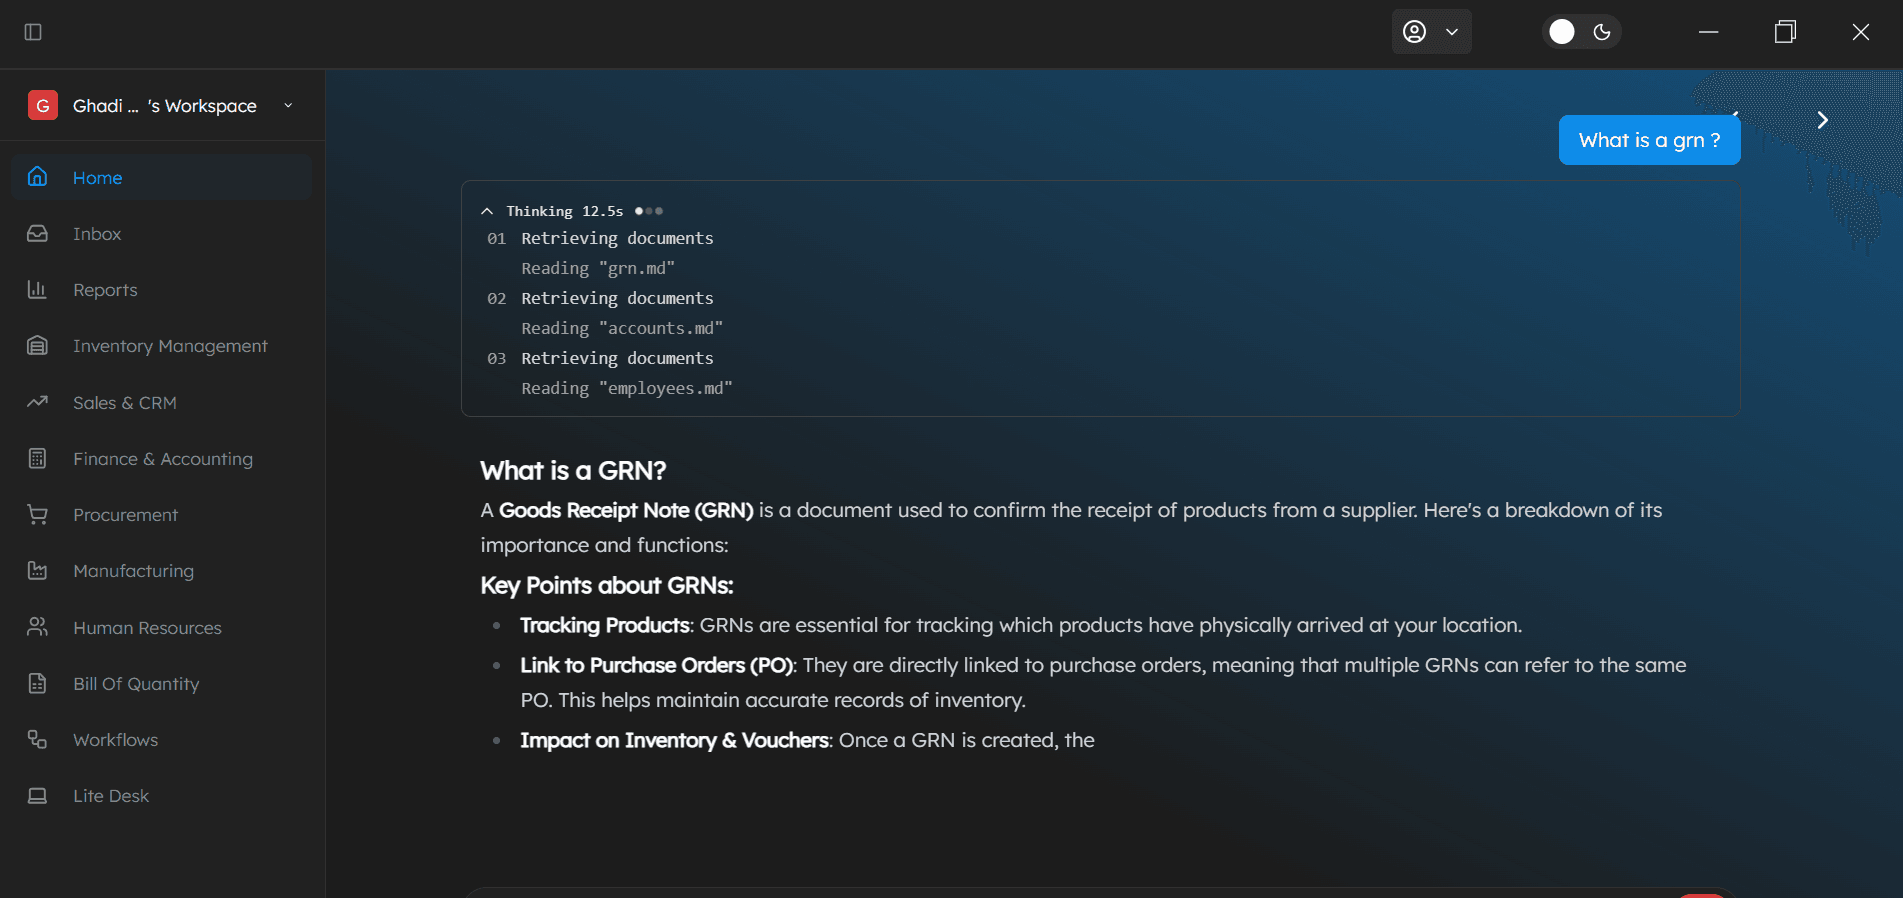Screen dimensions: 1903x898
Task: Click the user avatar icon top-right
Action: (1414, 31)
